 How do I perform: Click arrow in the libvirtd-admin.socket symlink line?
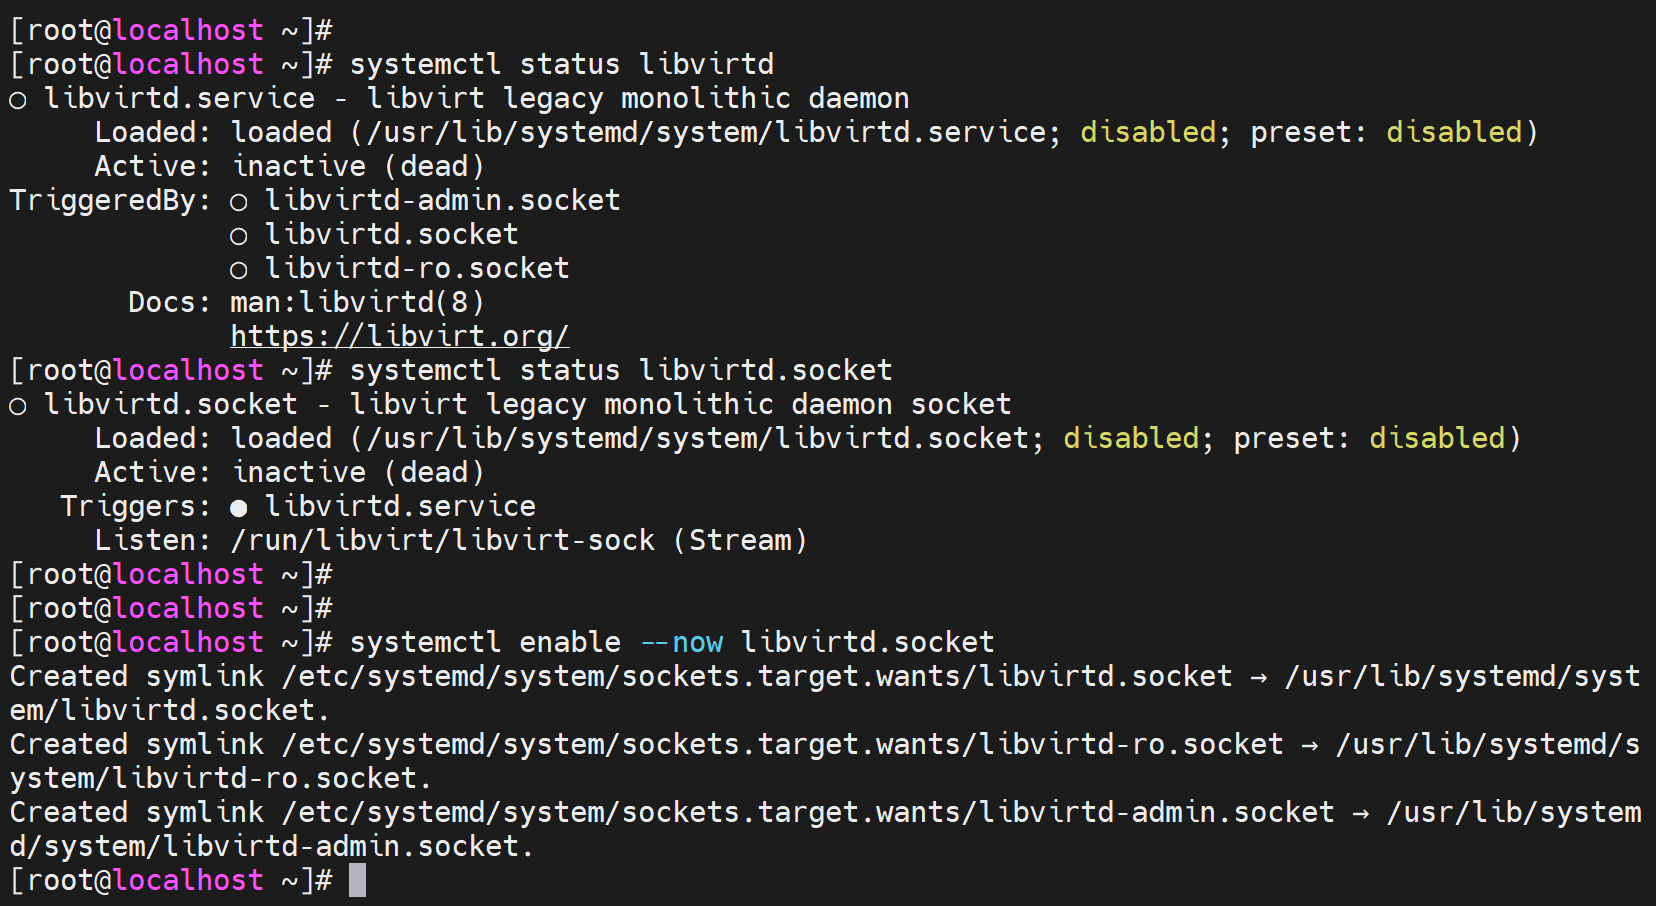pyautogui.click(x=1360, y=813)
